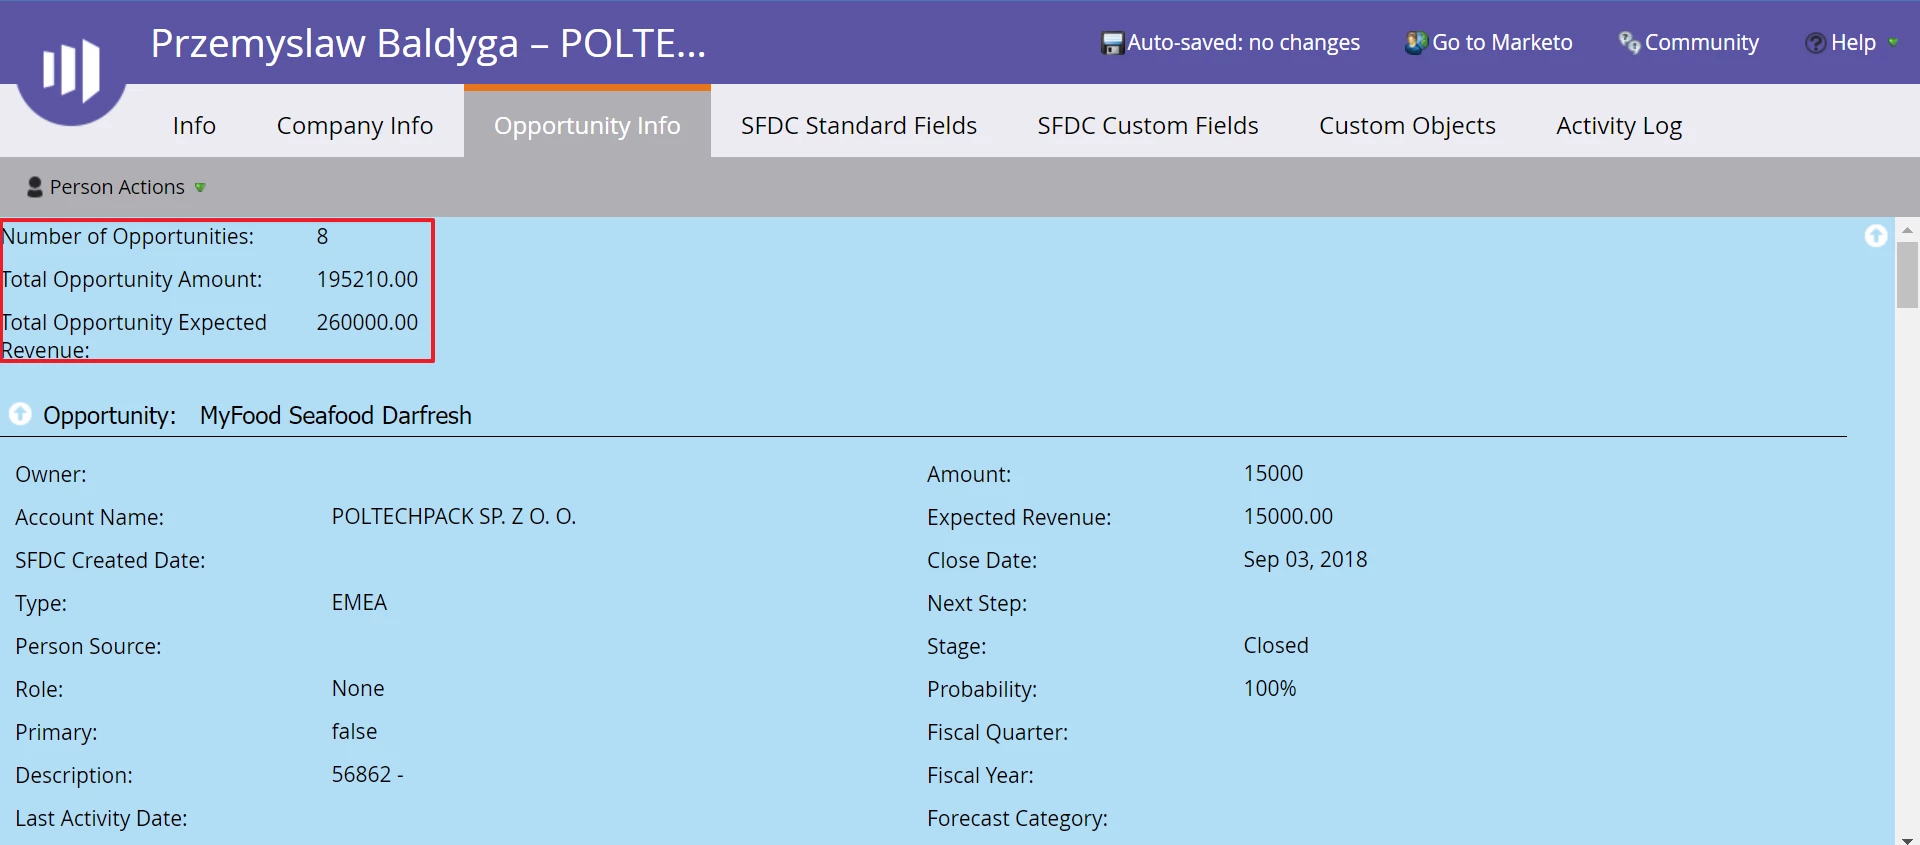Open the Company Info tab

(355, 125)
